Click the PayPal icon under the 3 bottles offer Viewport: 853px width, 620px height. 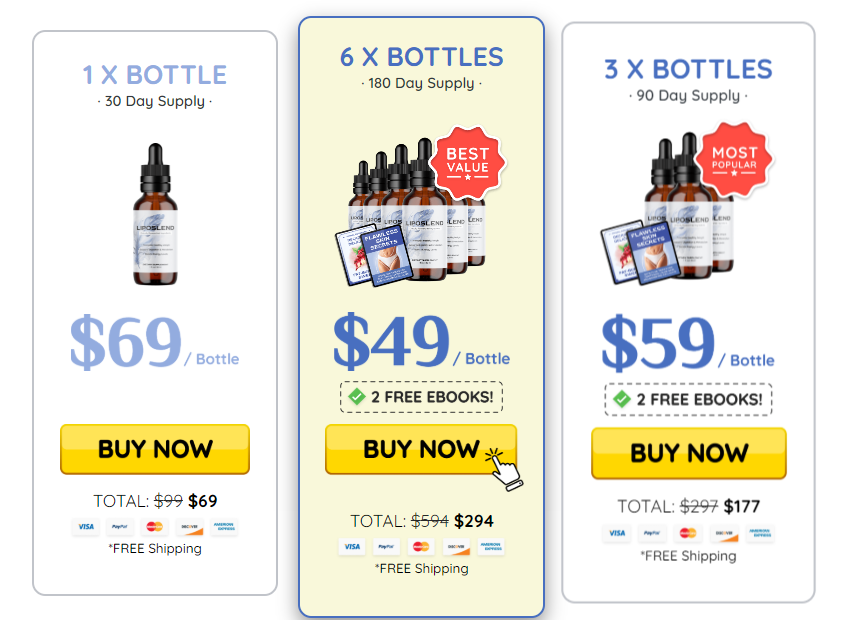652,533
